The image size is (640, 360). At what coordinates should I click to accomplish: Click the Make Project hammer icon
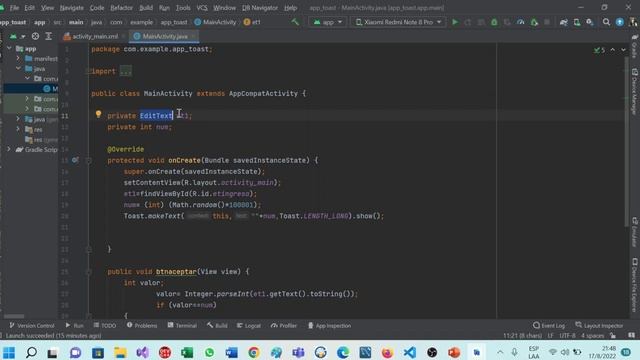pos(295,22)
